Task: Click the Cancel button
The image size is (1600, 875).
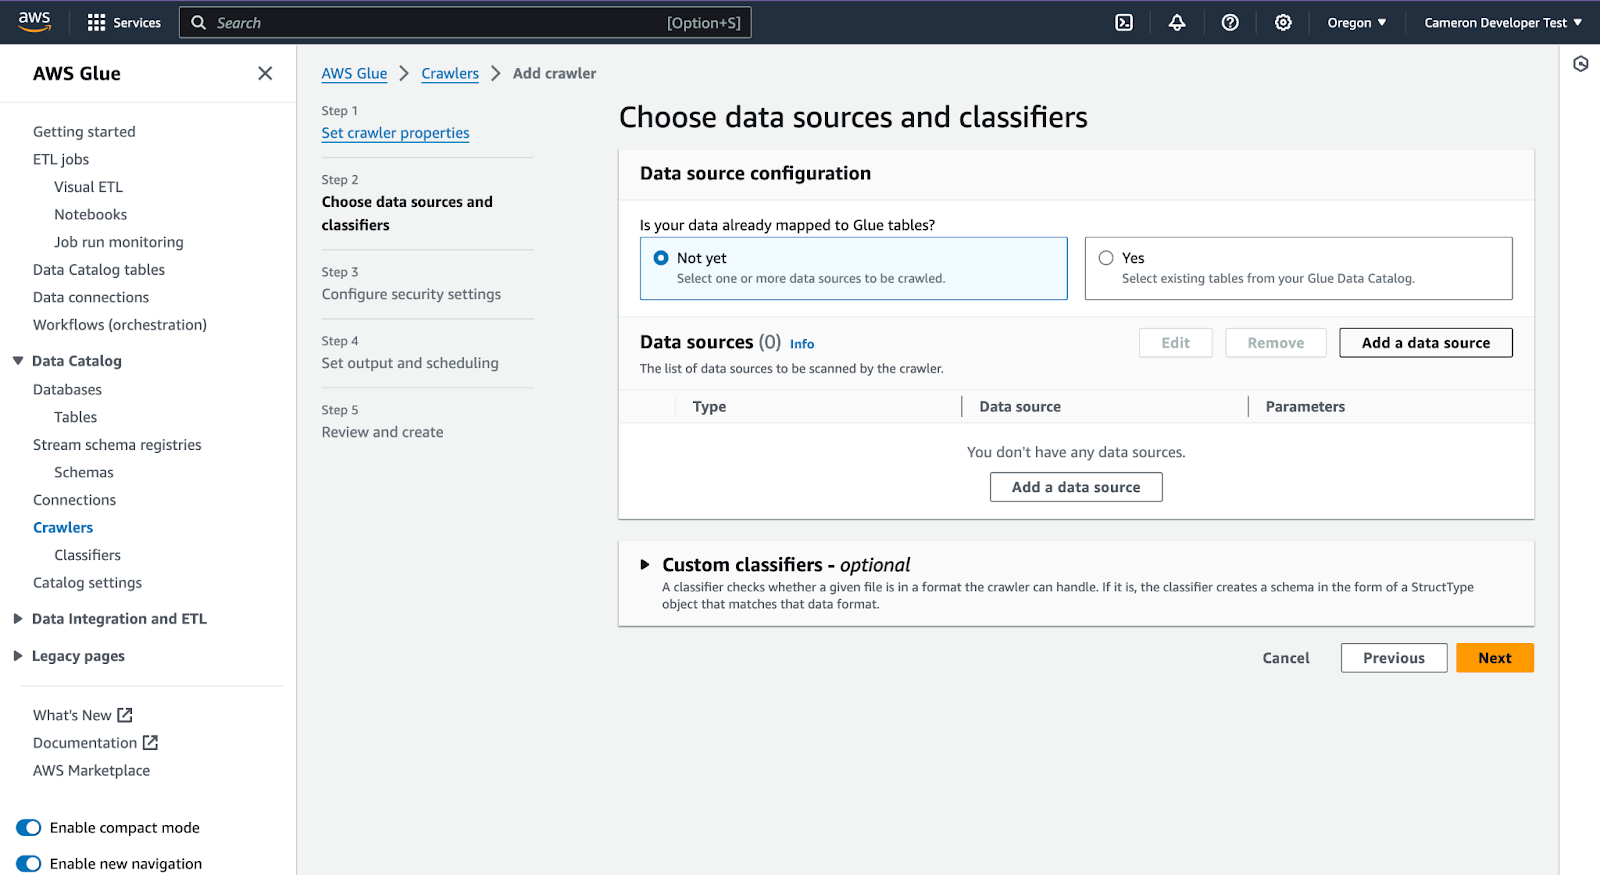Action: [1286, 658]
